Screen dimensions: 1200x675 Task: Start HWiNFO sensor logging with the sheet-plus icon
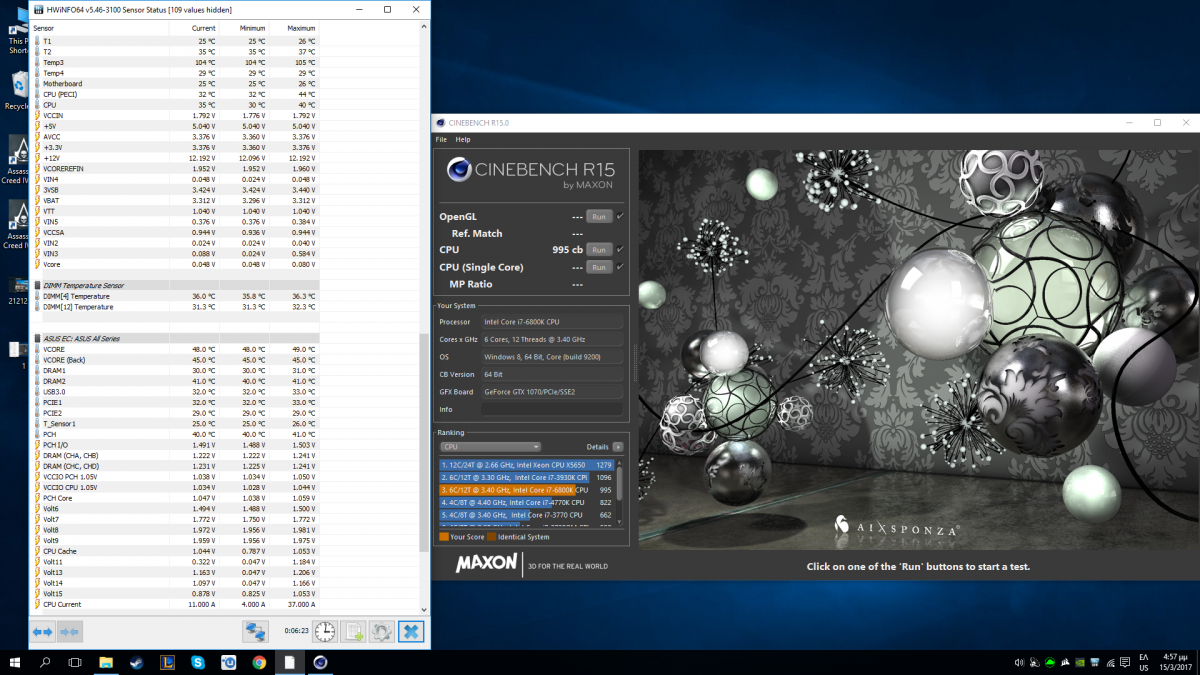pyautogui.click(x=354, y=631)
